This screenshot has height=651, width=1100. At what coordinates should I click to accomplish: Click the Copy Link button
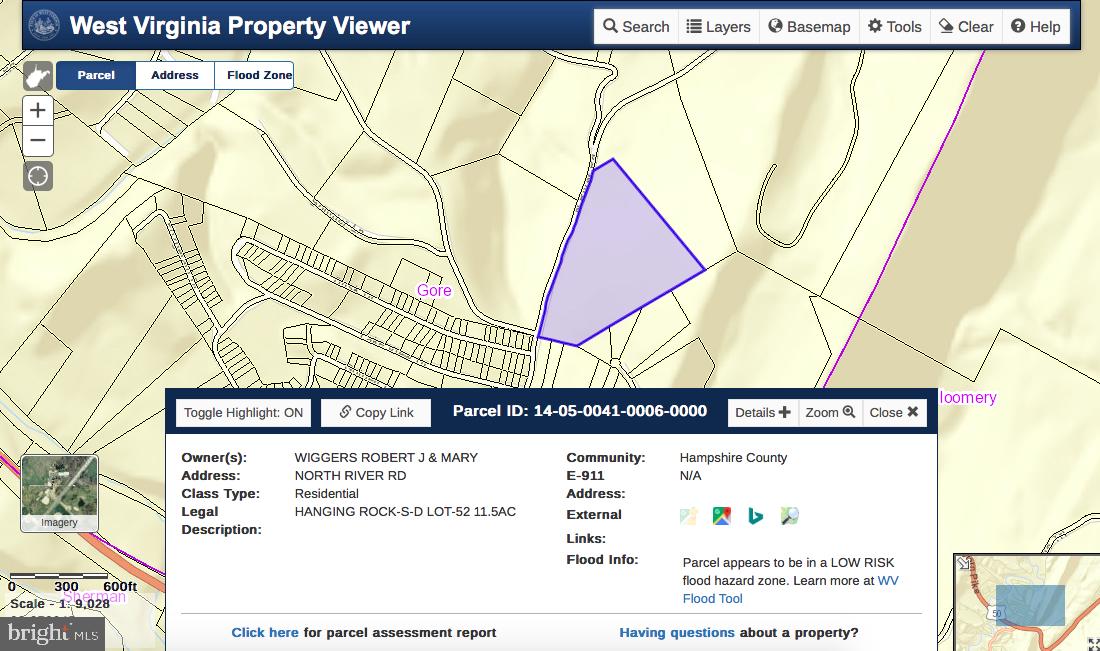pos(376,413)
